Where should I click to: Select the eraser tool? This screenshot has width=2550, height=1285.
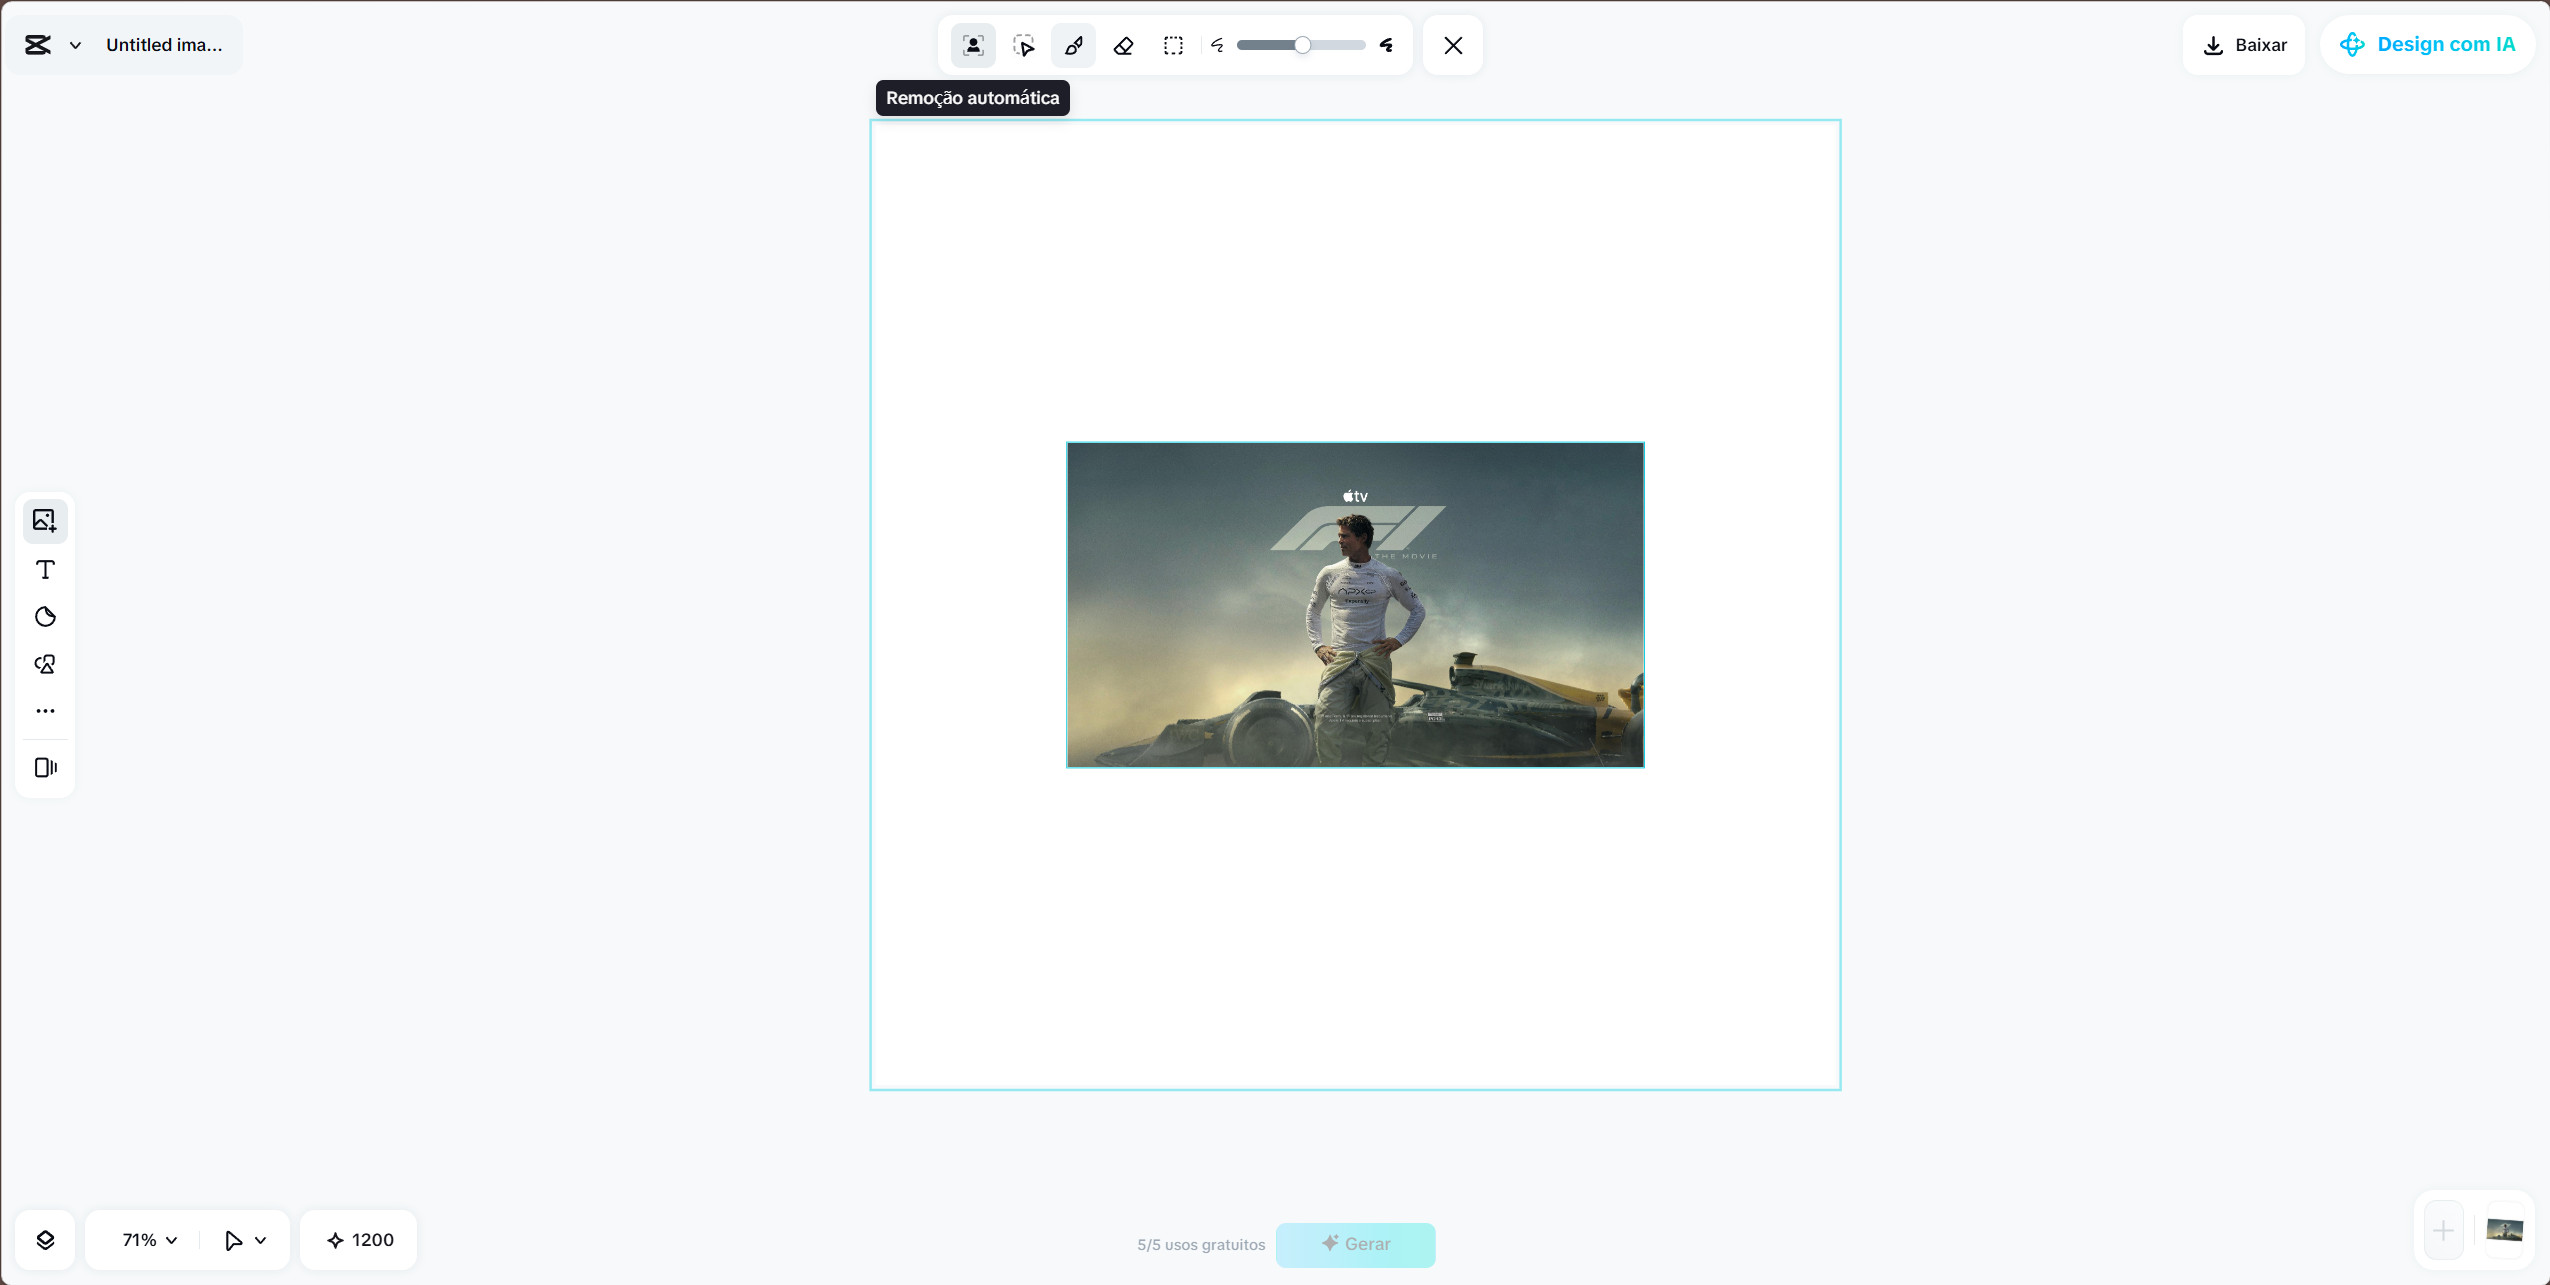(1123, 45)
